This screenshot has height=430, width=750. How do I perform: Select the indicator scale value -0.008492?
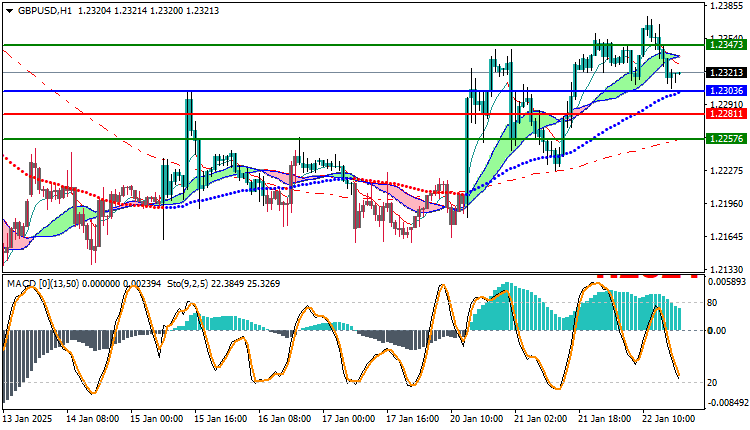click(x=728, y=403)
